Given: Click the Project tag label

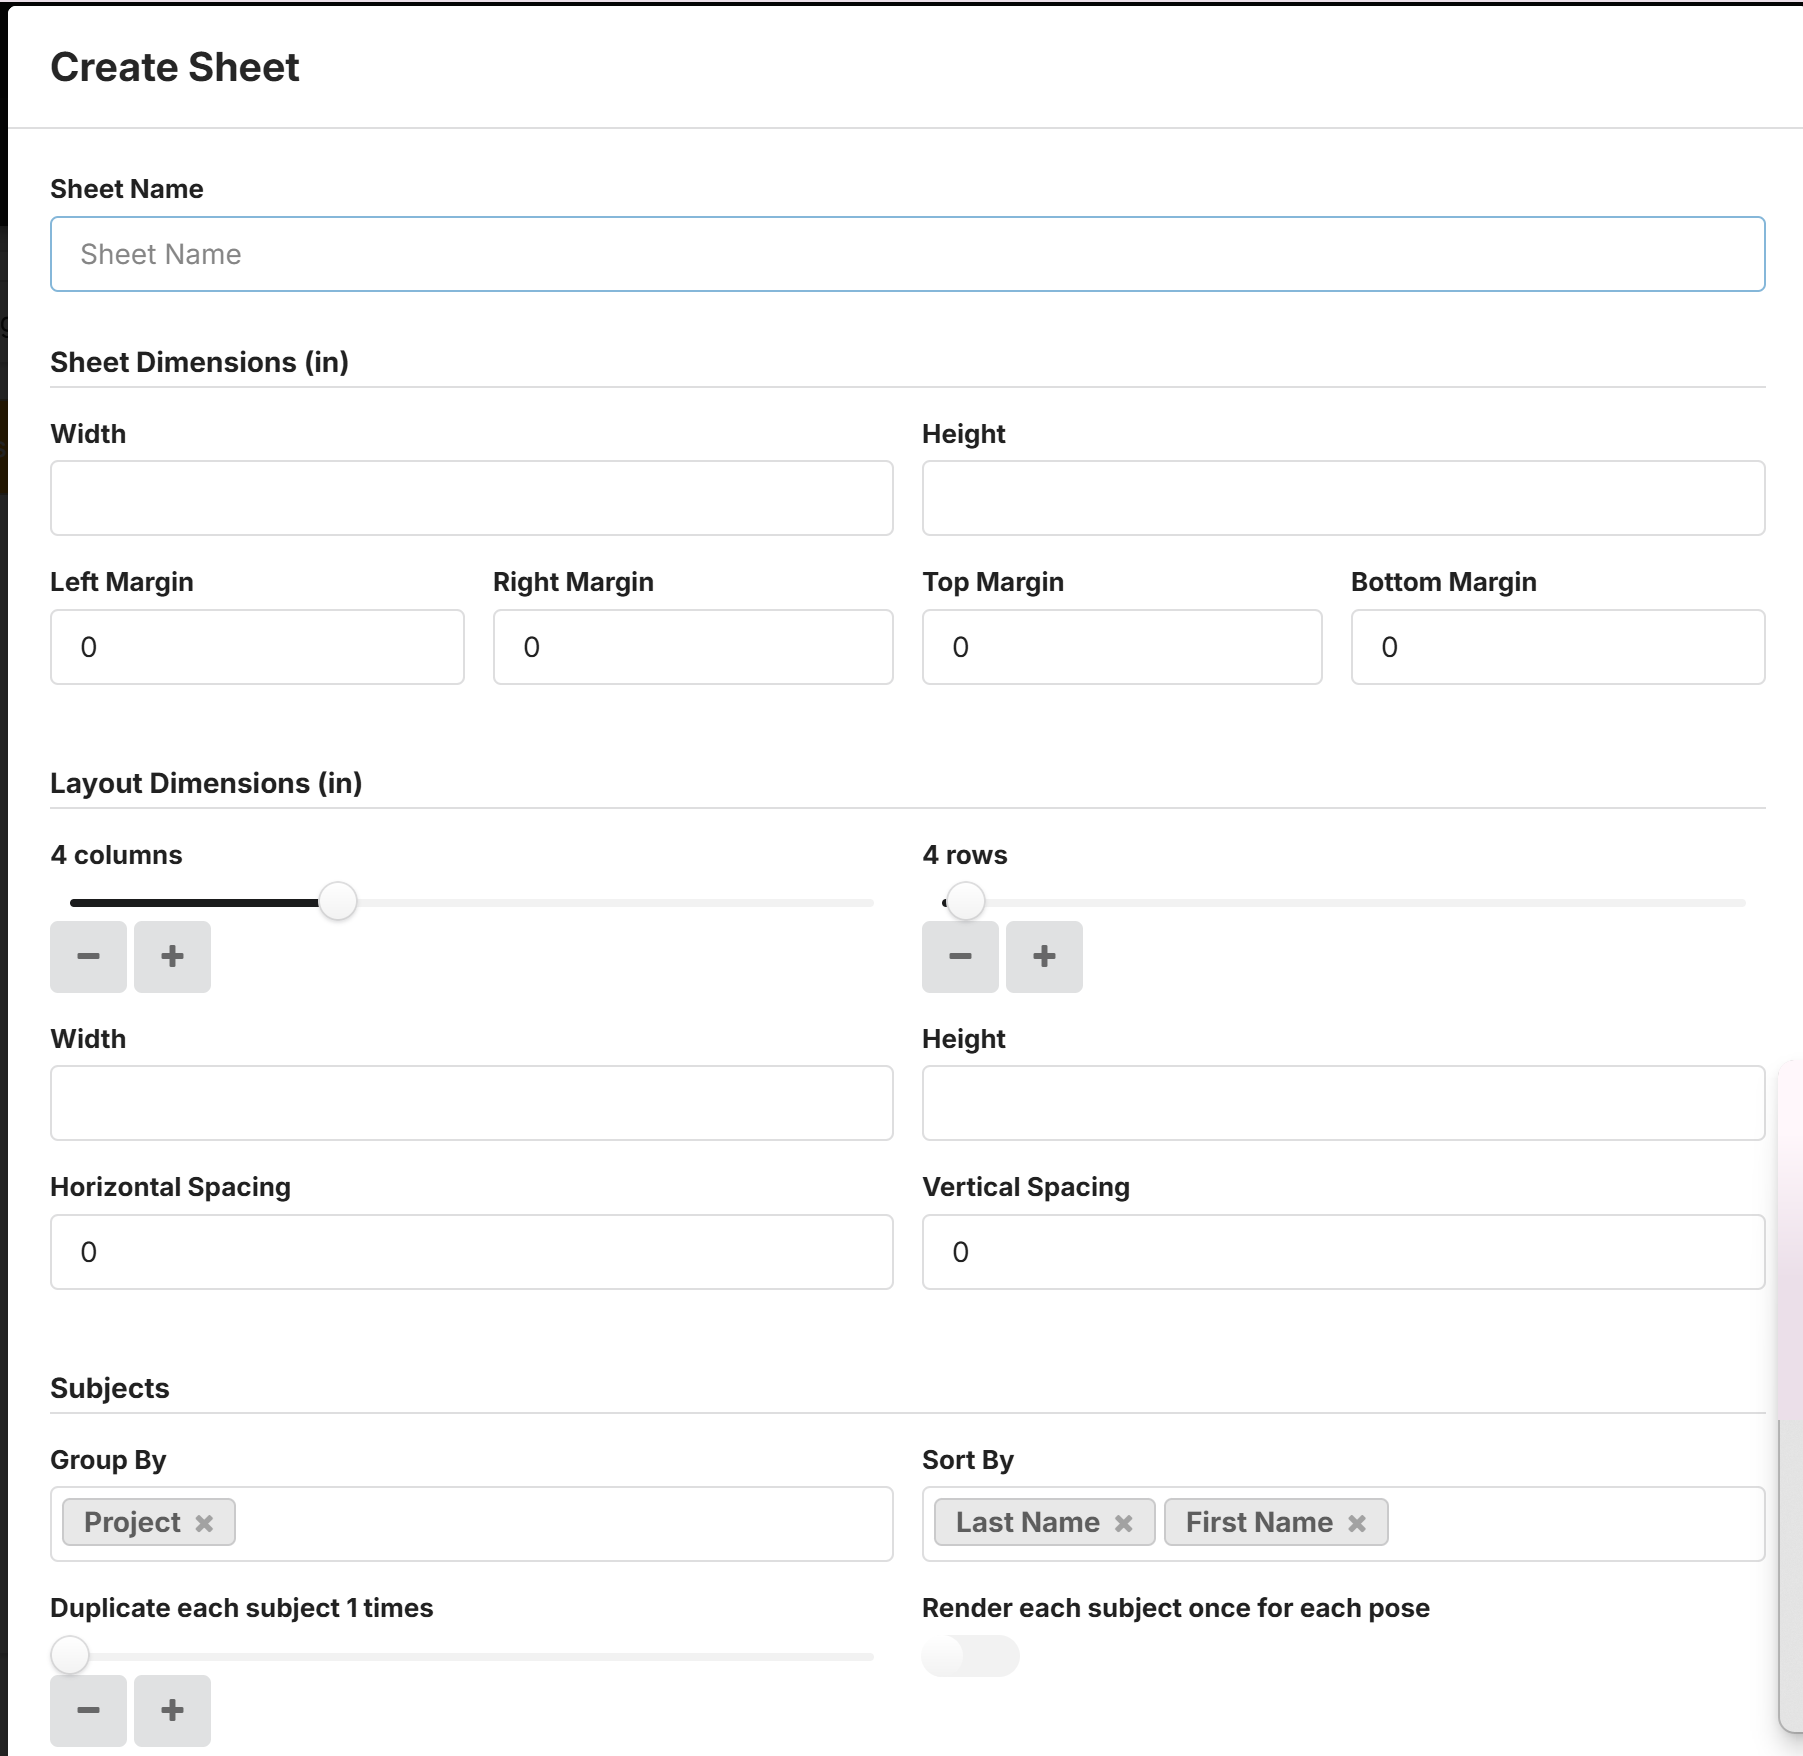Looking at the screenshot, I should pyautogui.click(x=132, y=1522).
